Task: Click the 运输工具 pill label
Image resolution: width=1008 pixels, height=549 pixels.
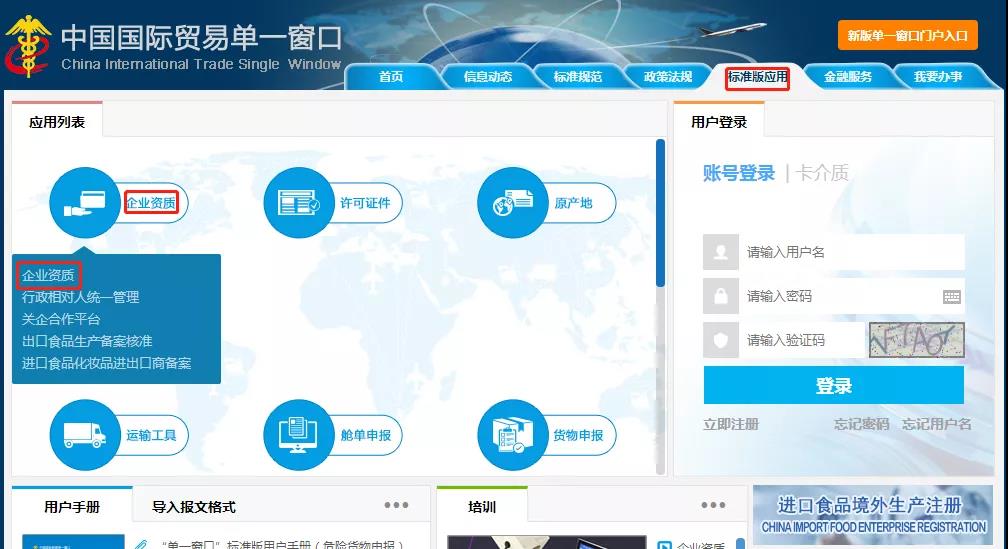Action: [x=151, y=435]
